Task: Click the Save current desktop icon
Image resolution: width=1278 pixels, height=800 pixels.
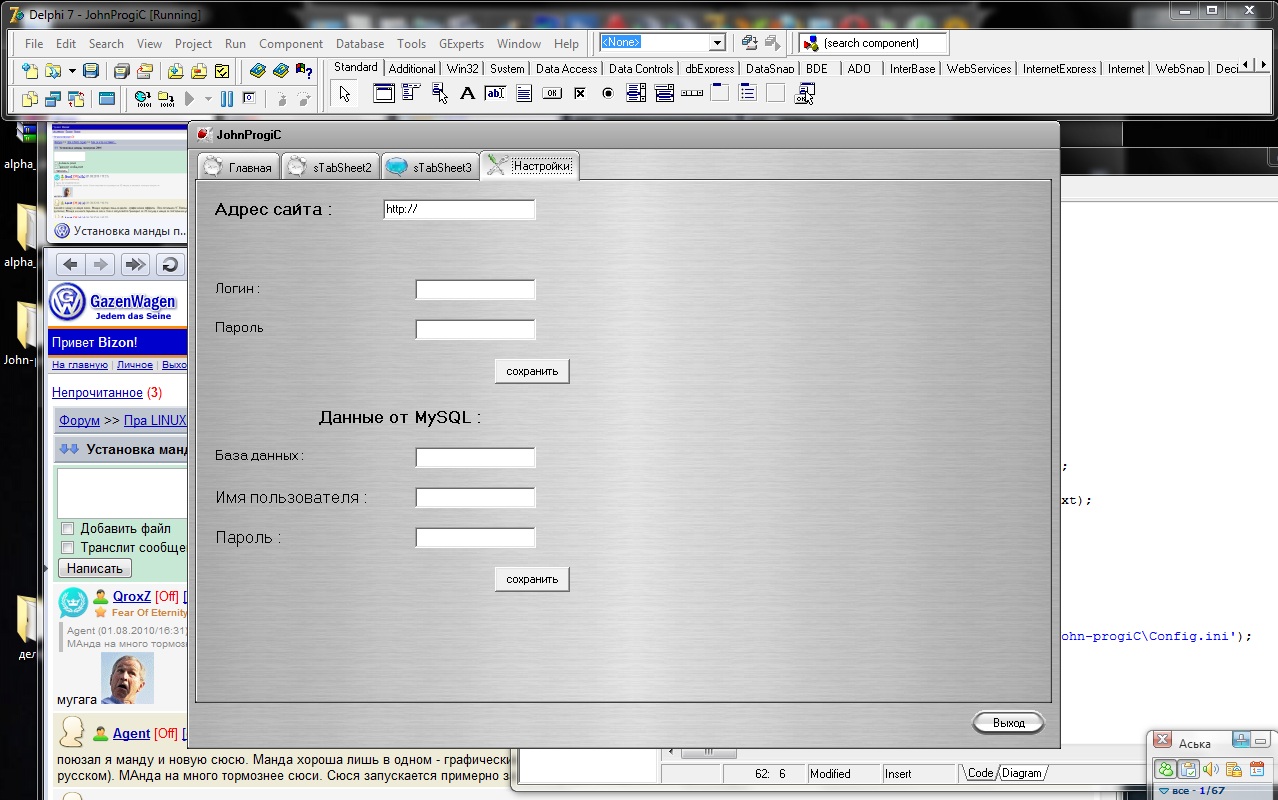Action: click(x=750, y=43)
